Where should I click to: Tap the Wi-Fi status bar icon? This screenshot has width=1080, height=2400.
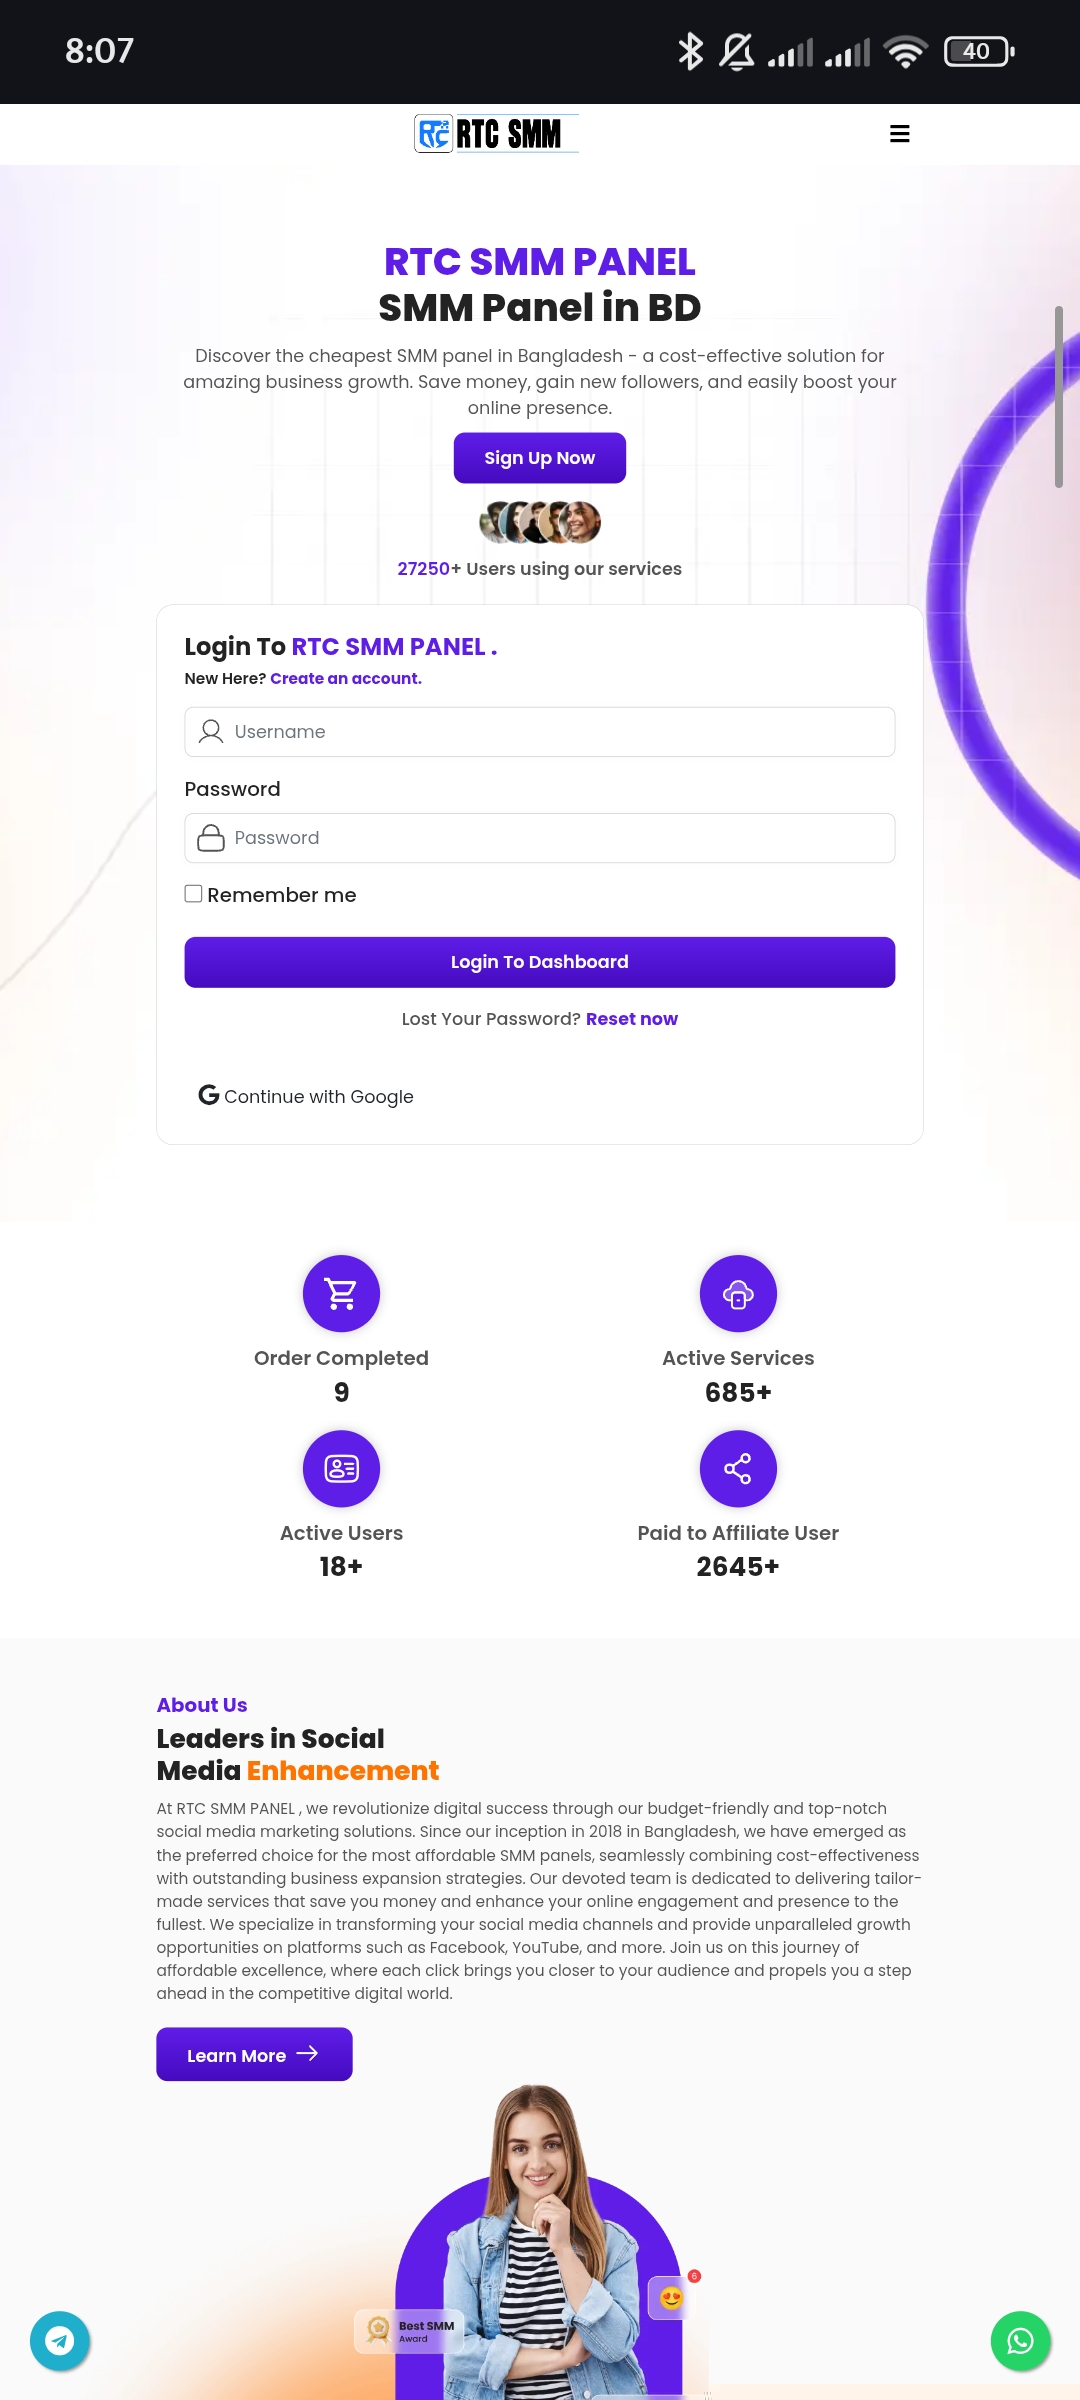(x=906, y=51)
